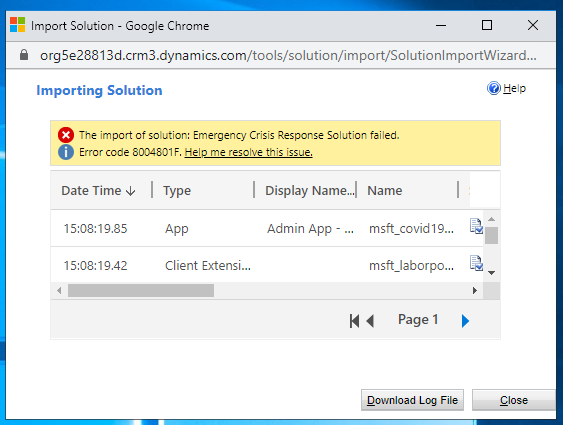Go to next page arrow

pyautogui.click(x=465, y=321)
